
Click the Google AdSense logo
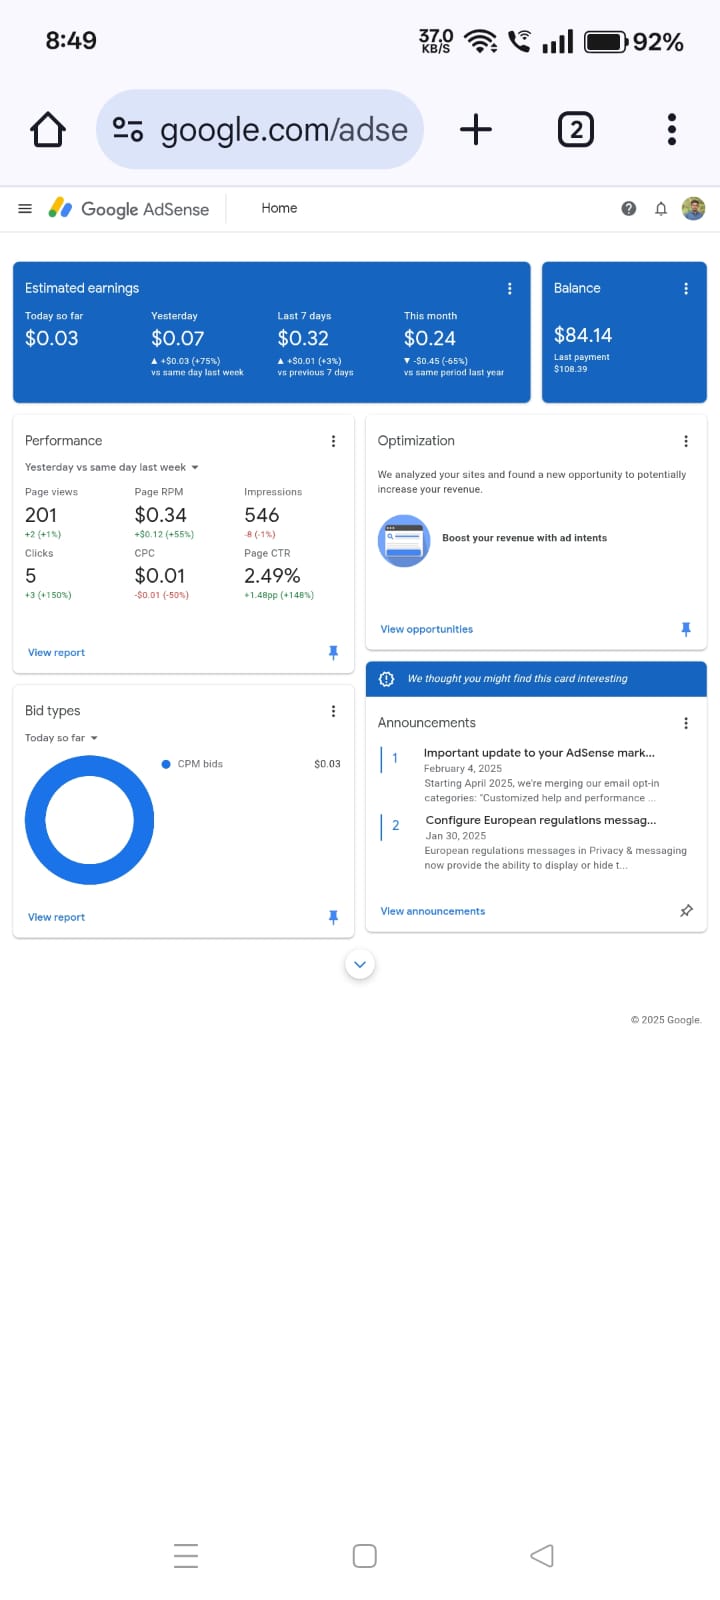point(129,208)
